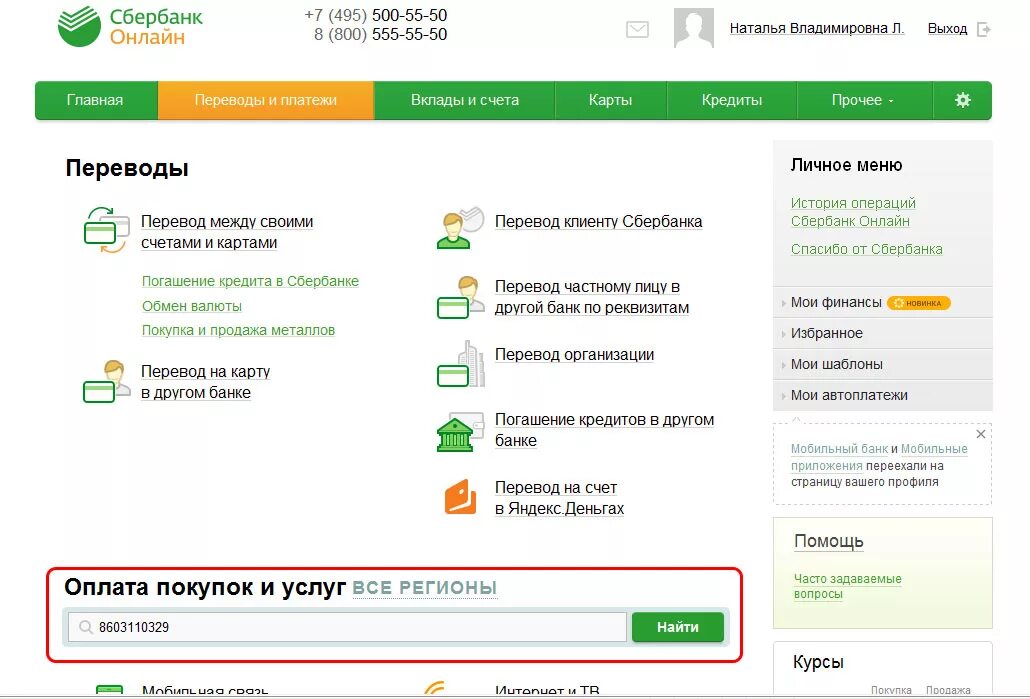This screenshot has width=1030, height=699.
Task: Open the mail envelope icon
Action: coord(637,30)
